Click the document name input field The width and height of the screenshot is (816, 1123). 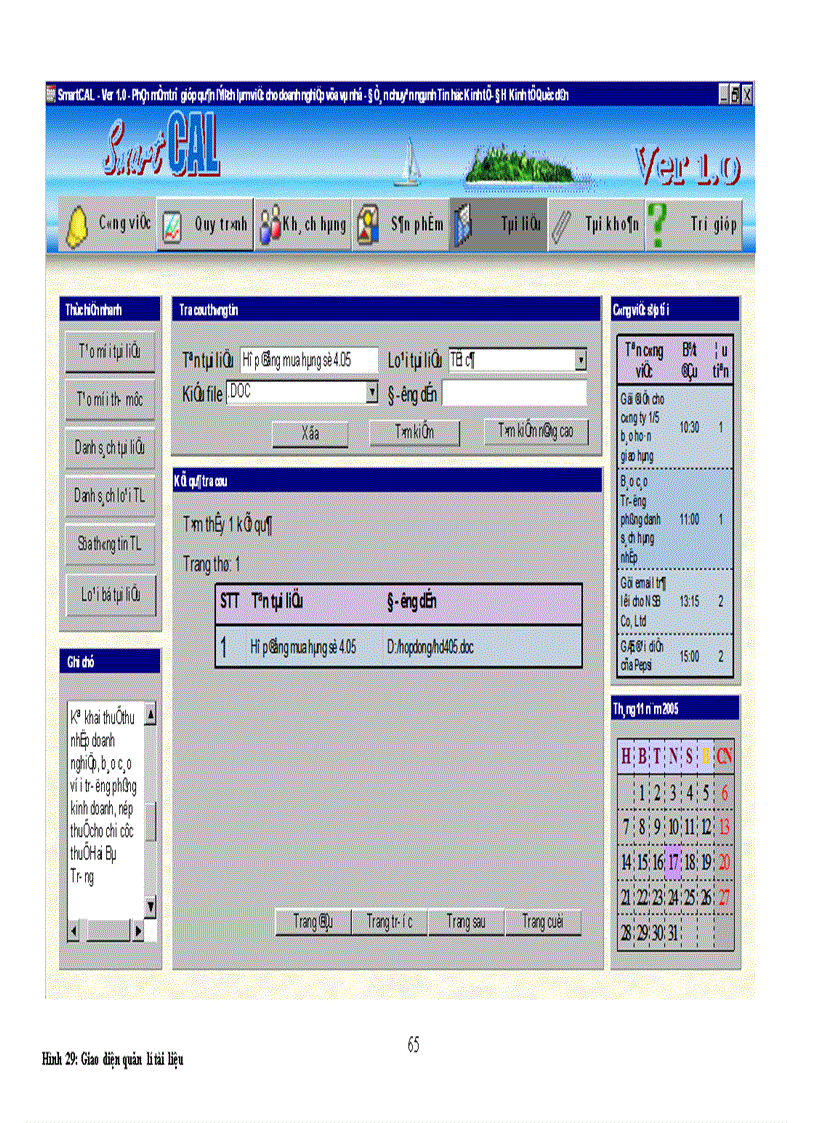click(308, 360)
